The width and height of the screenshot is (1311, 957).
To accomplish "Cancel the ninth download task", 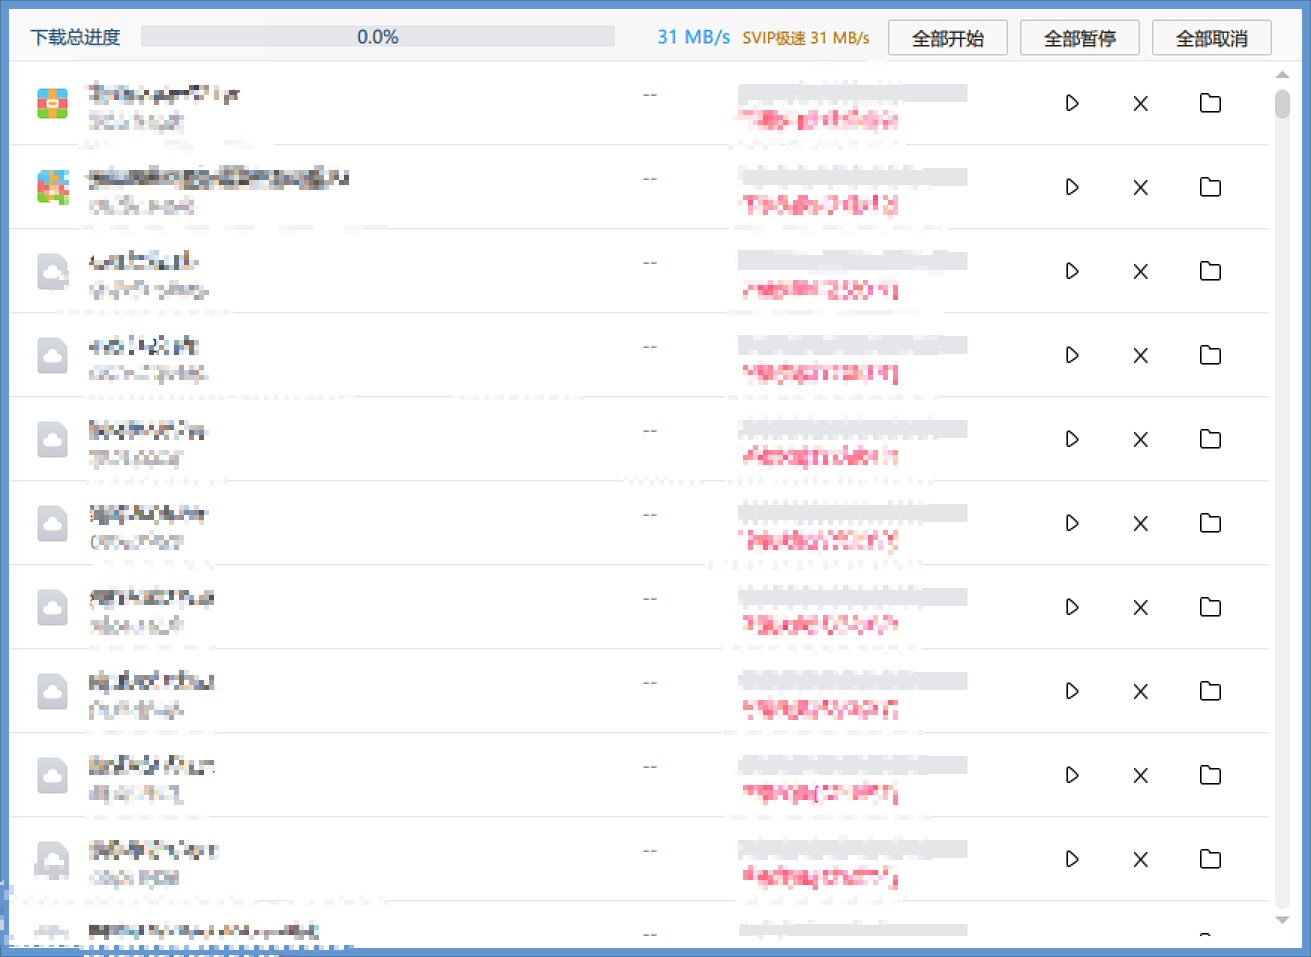I will tap(1140, 775).
